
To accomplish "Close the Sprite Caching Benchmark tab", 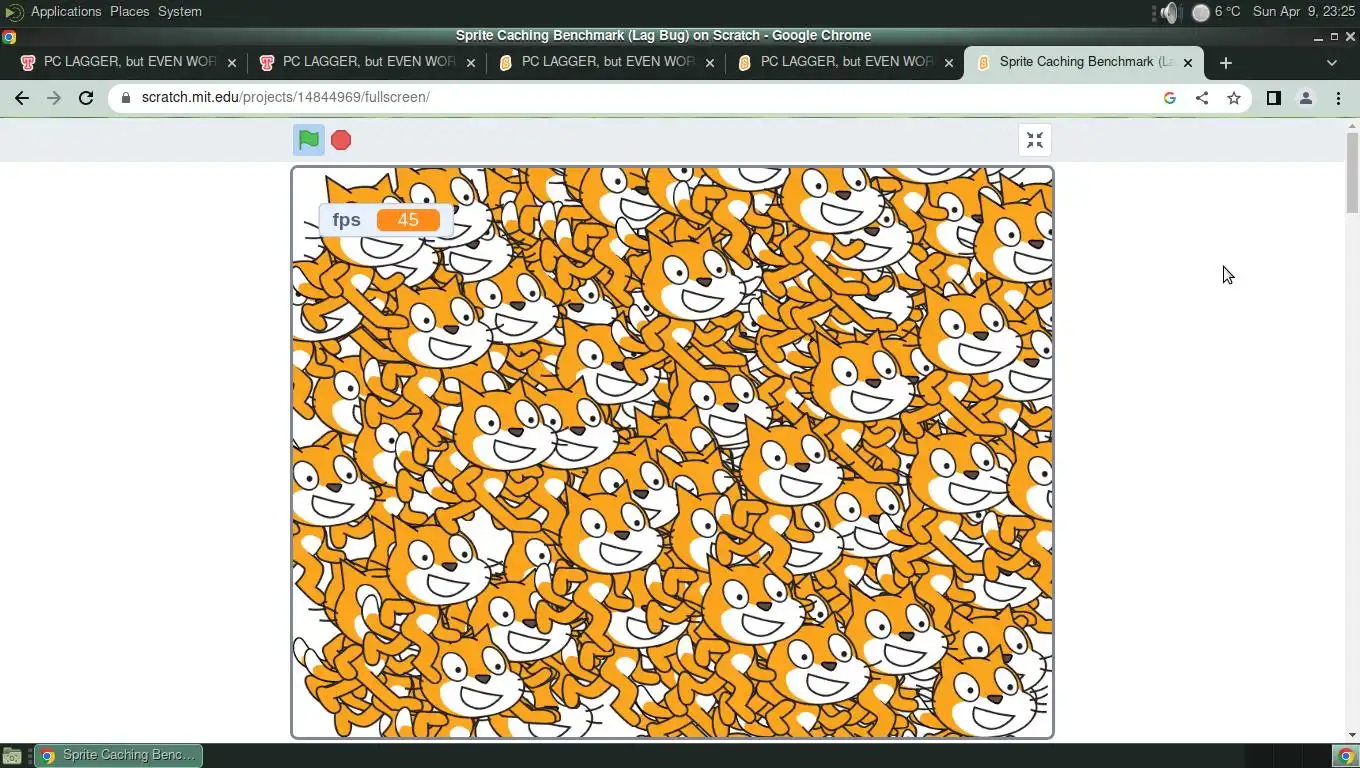I will [x=1188, y=62].
